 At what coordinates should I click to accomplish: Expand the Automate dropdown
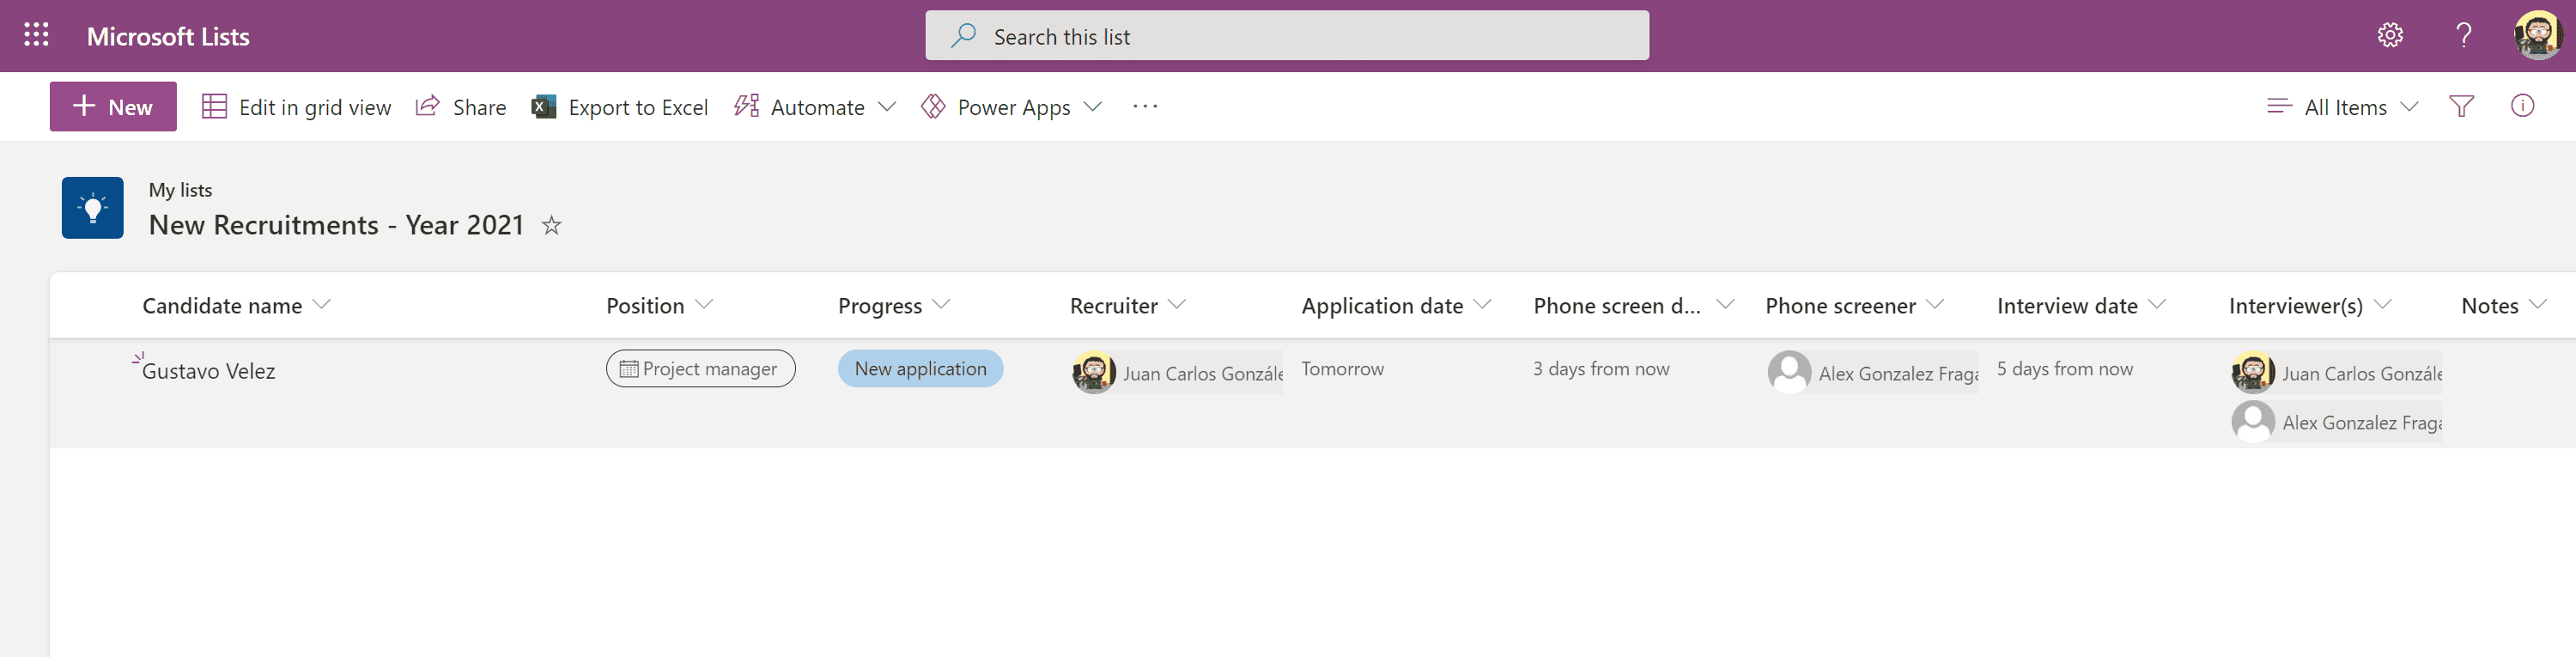tap(815, 106)
